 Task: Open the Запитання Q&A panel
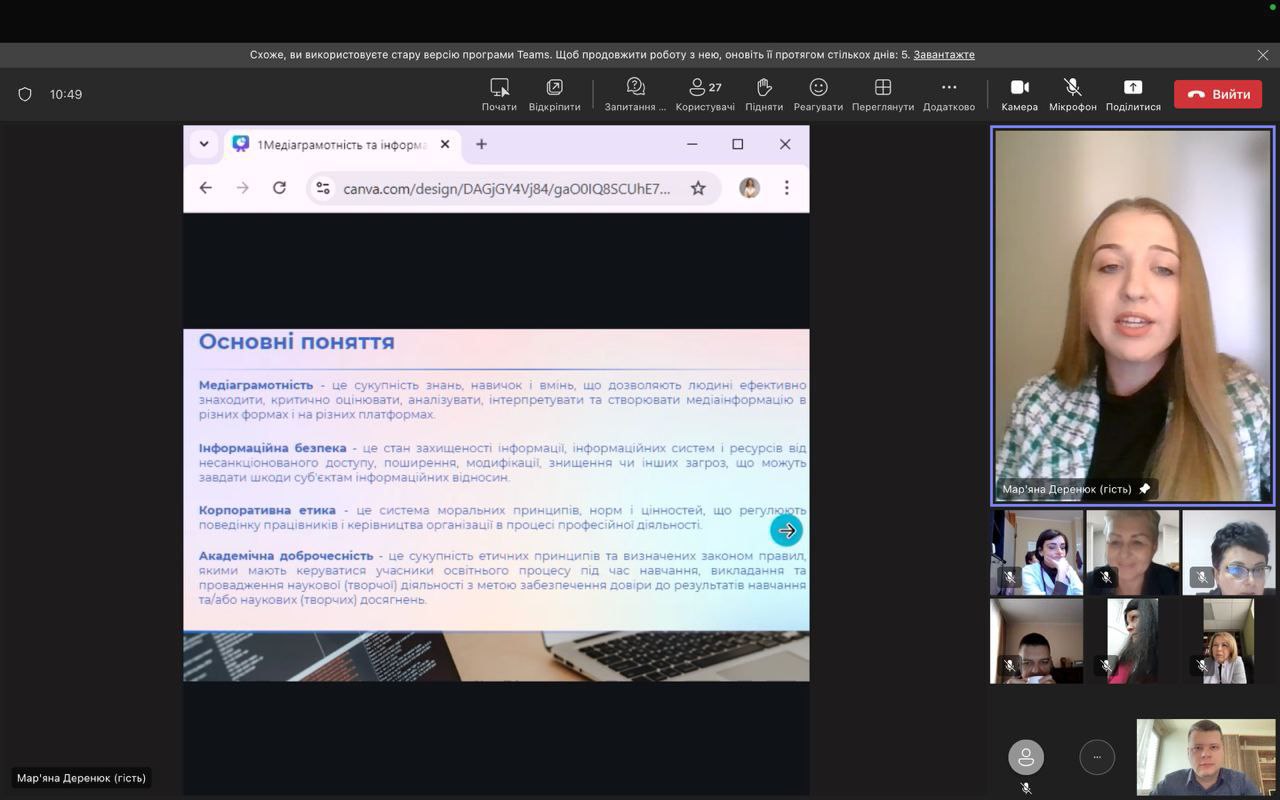635,94
